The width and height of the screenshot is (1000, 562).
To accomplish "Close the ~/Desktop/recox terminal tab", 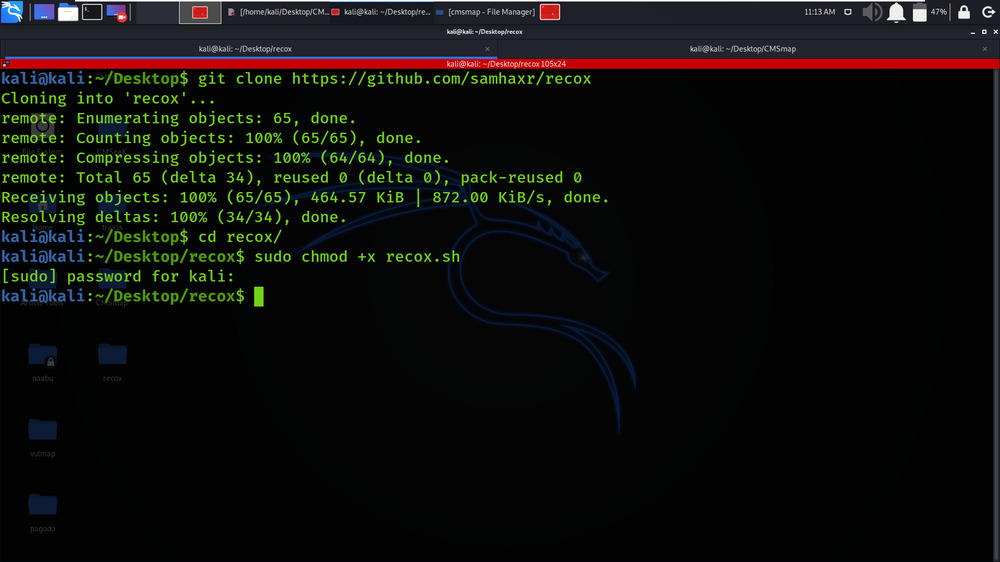I will 487,49.
